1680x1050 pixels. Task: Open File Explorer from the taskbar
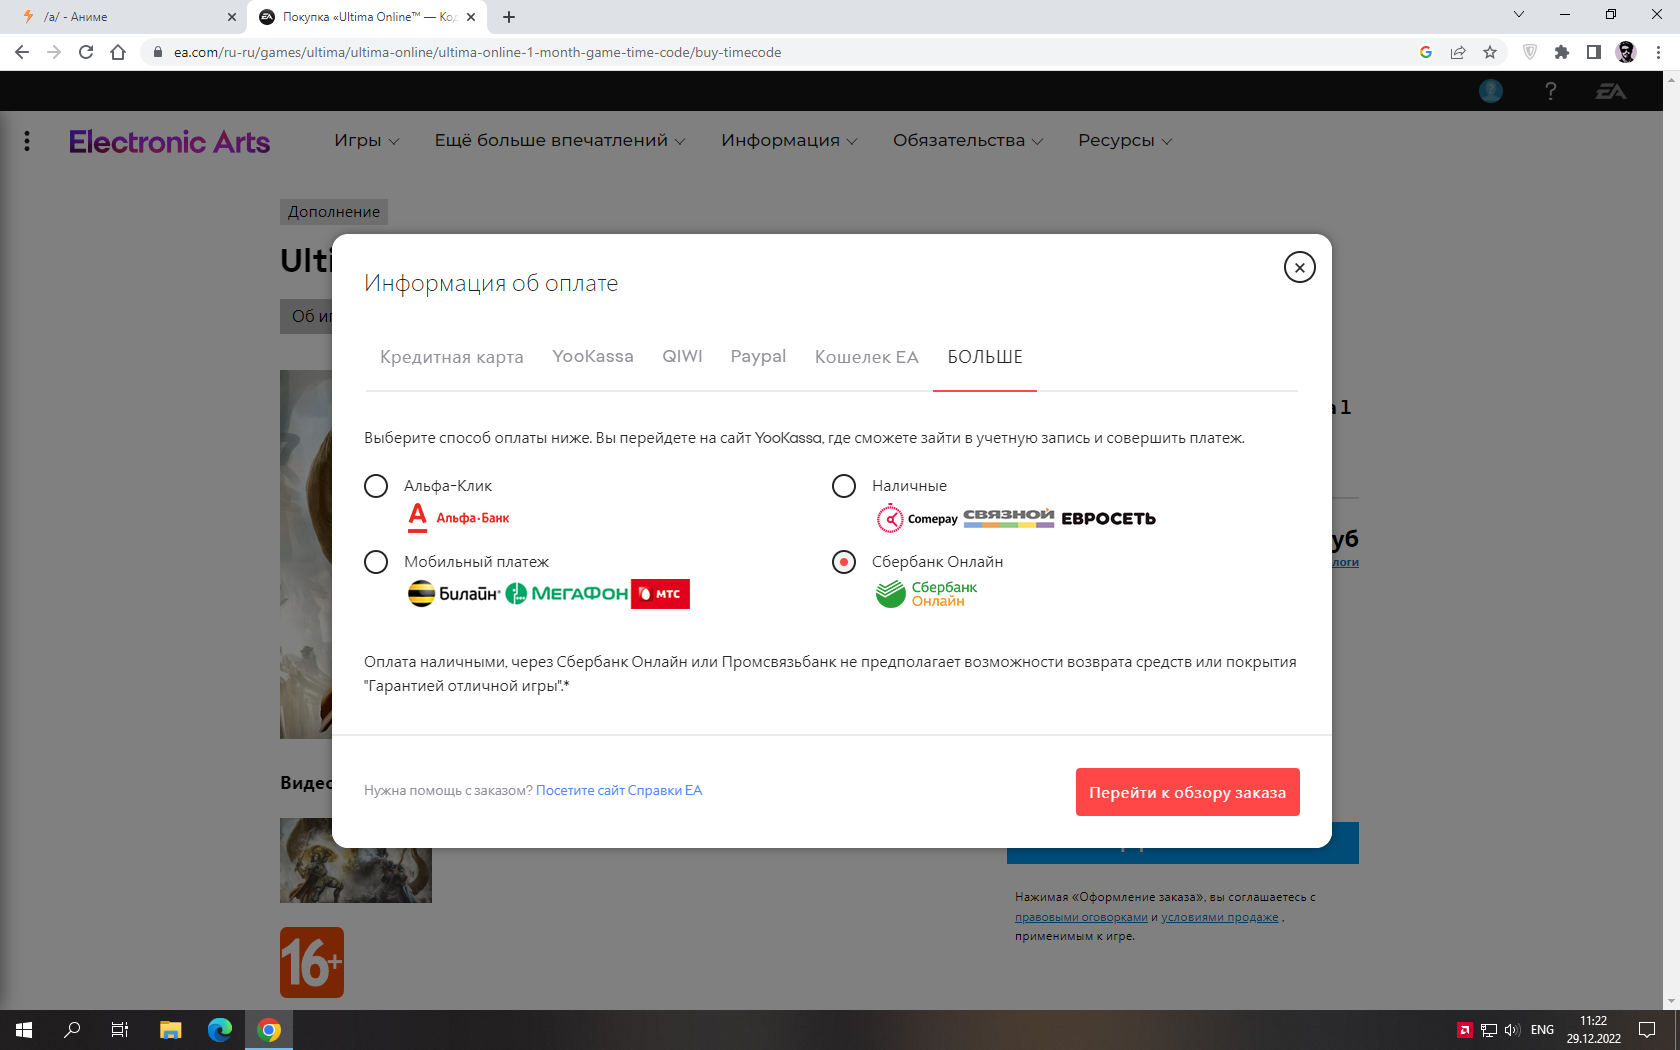[x=171, y=1030]
